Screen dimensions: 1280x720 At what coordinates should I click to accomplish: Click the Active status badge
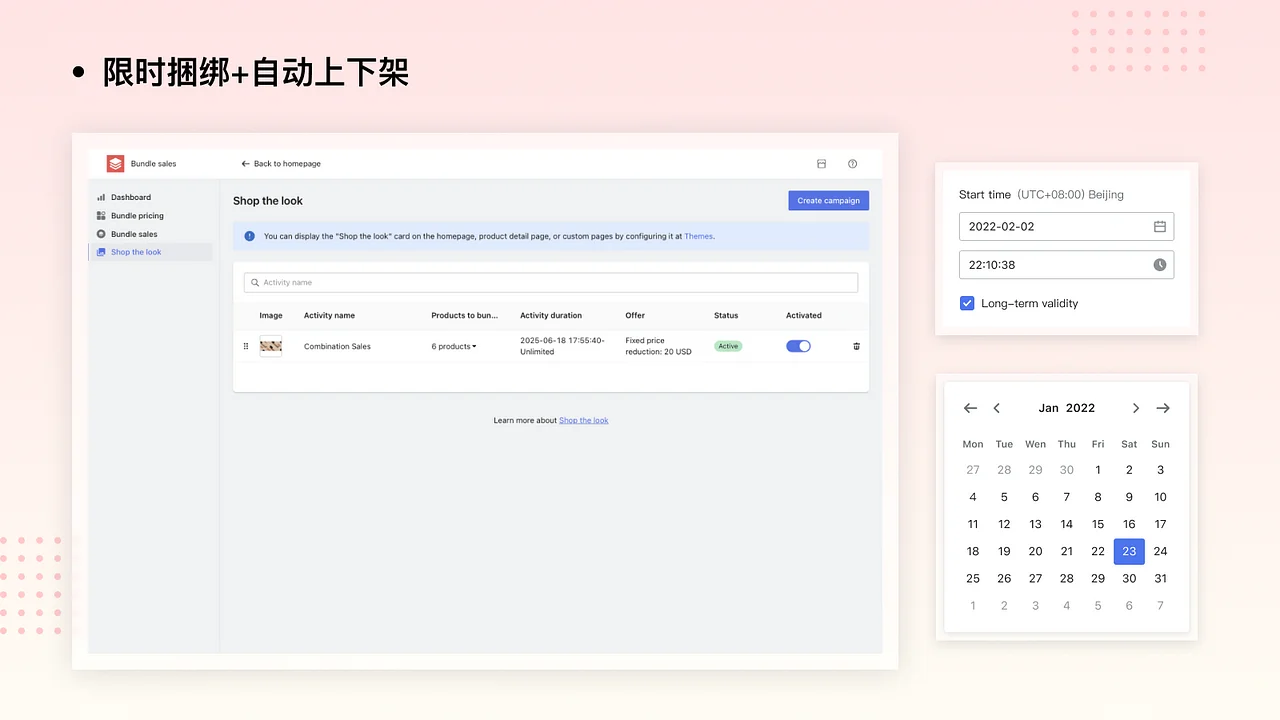point(728,346)
